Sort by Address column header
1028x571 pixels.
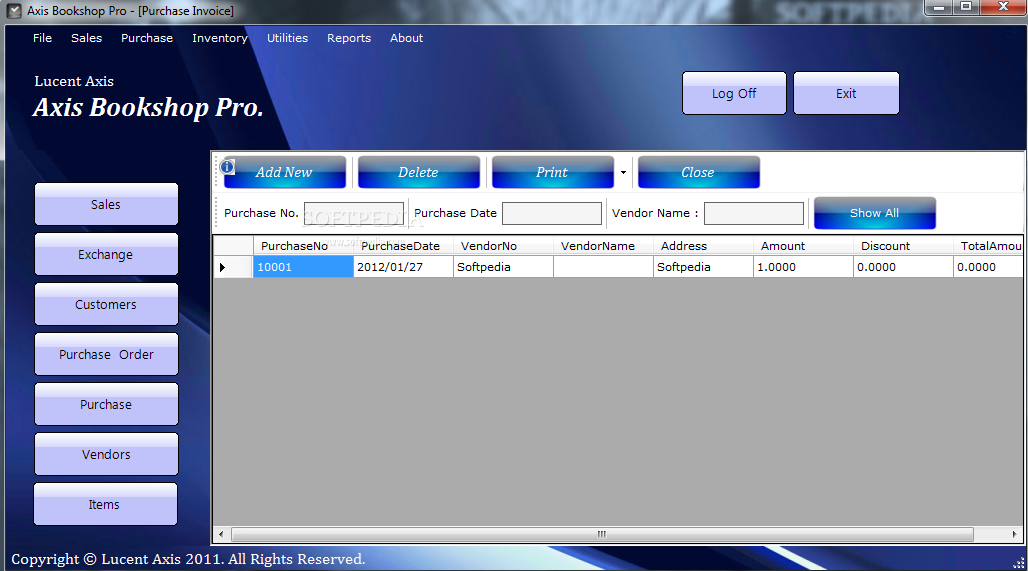click(703, 246)
